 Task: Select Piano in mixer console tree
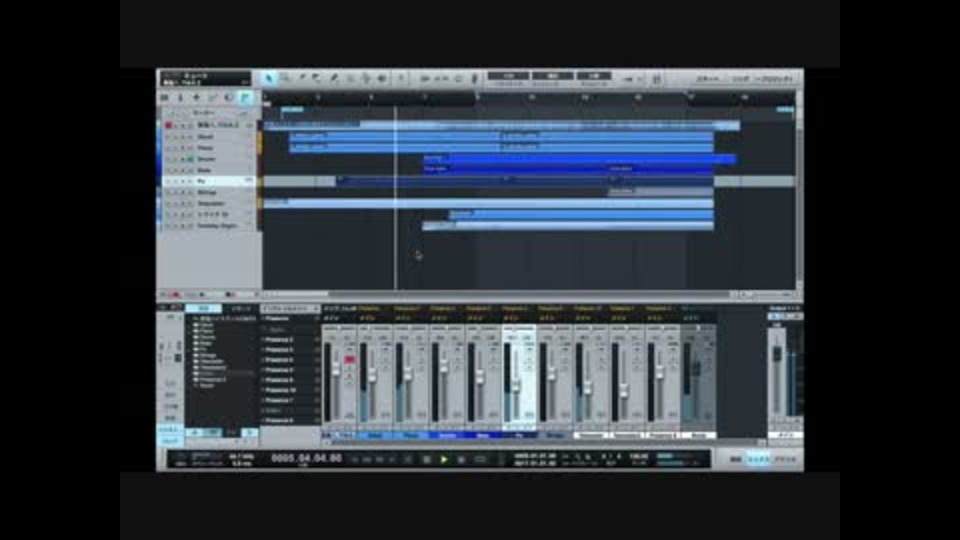[x=207, y=331]
